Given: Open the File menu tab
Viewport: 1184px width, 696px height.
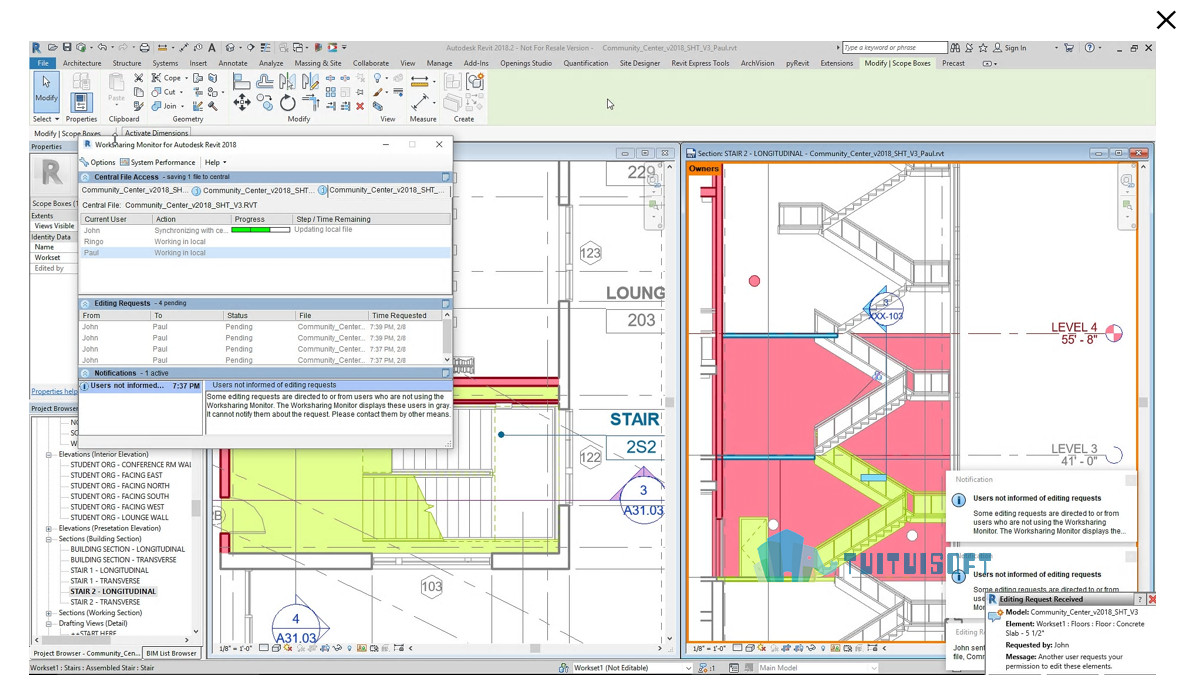Looking at the screenshot, I should tap(43, 63).
